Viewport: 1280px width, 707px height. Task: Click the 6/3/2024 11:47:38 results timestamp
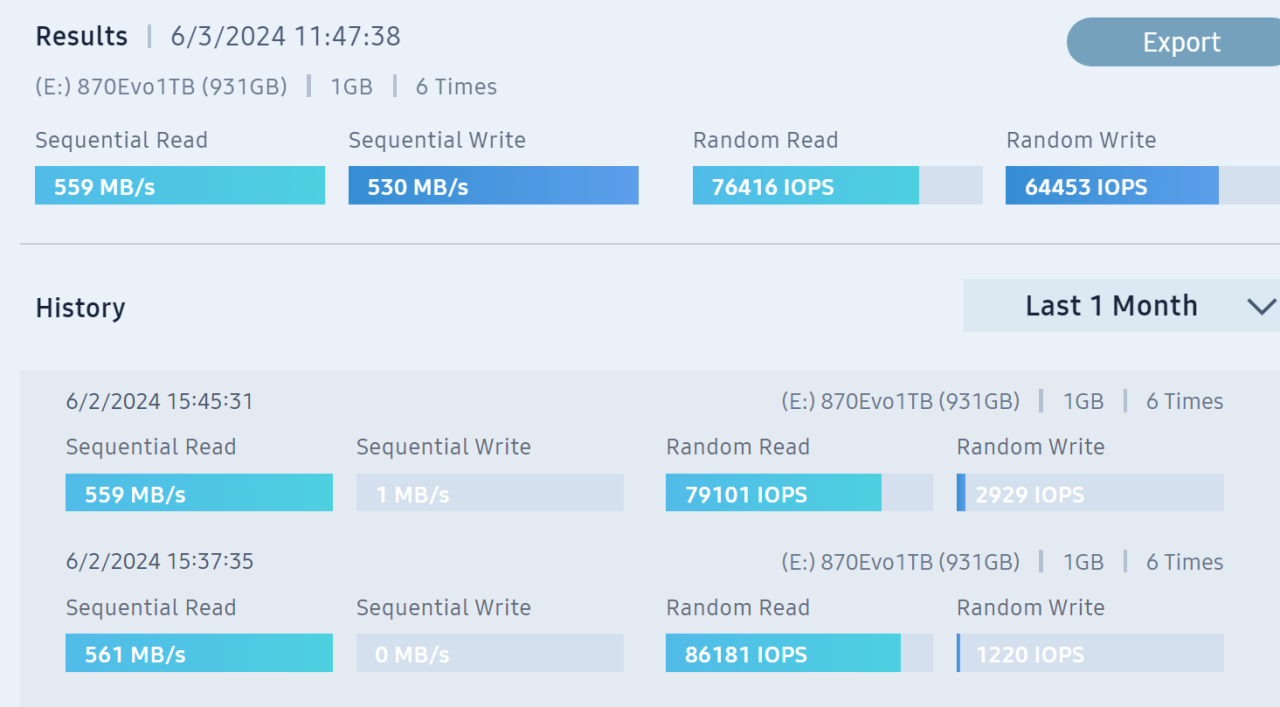[286, 37]
